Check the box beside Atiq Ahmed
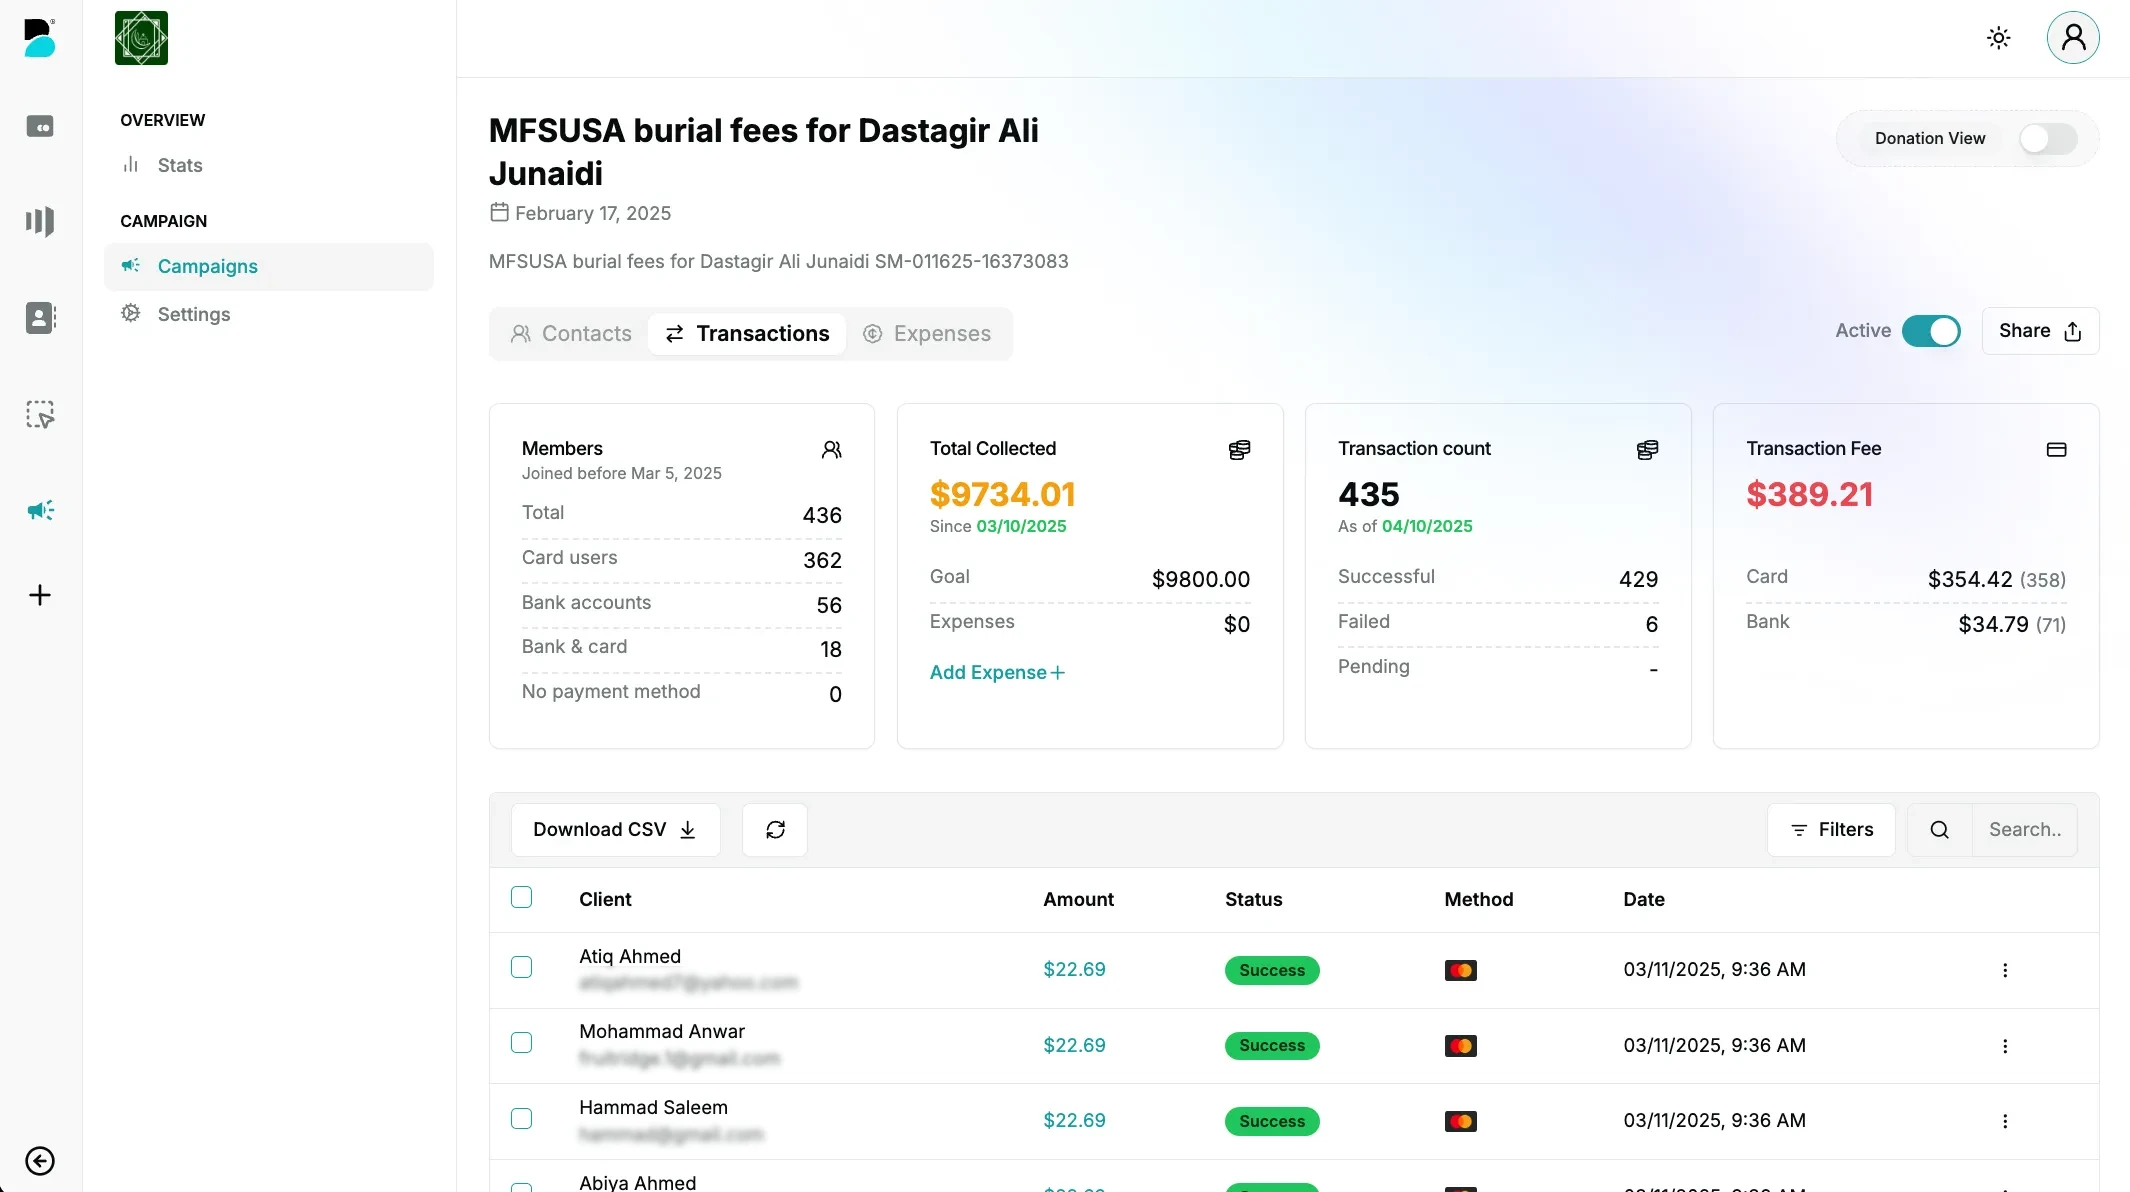The image size is (2130, 1192). point(521,967)
